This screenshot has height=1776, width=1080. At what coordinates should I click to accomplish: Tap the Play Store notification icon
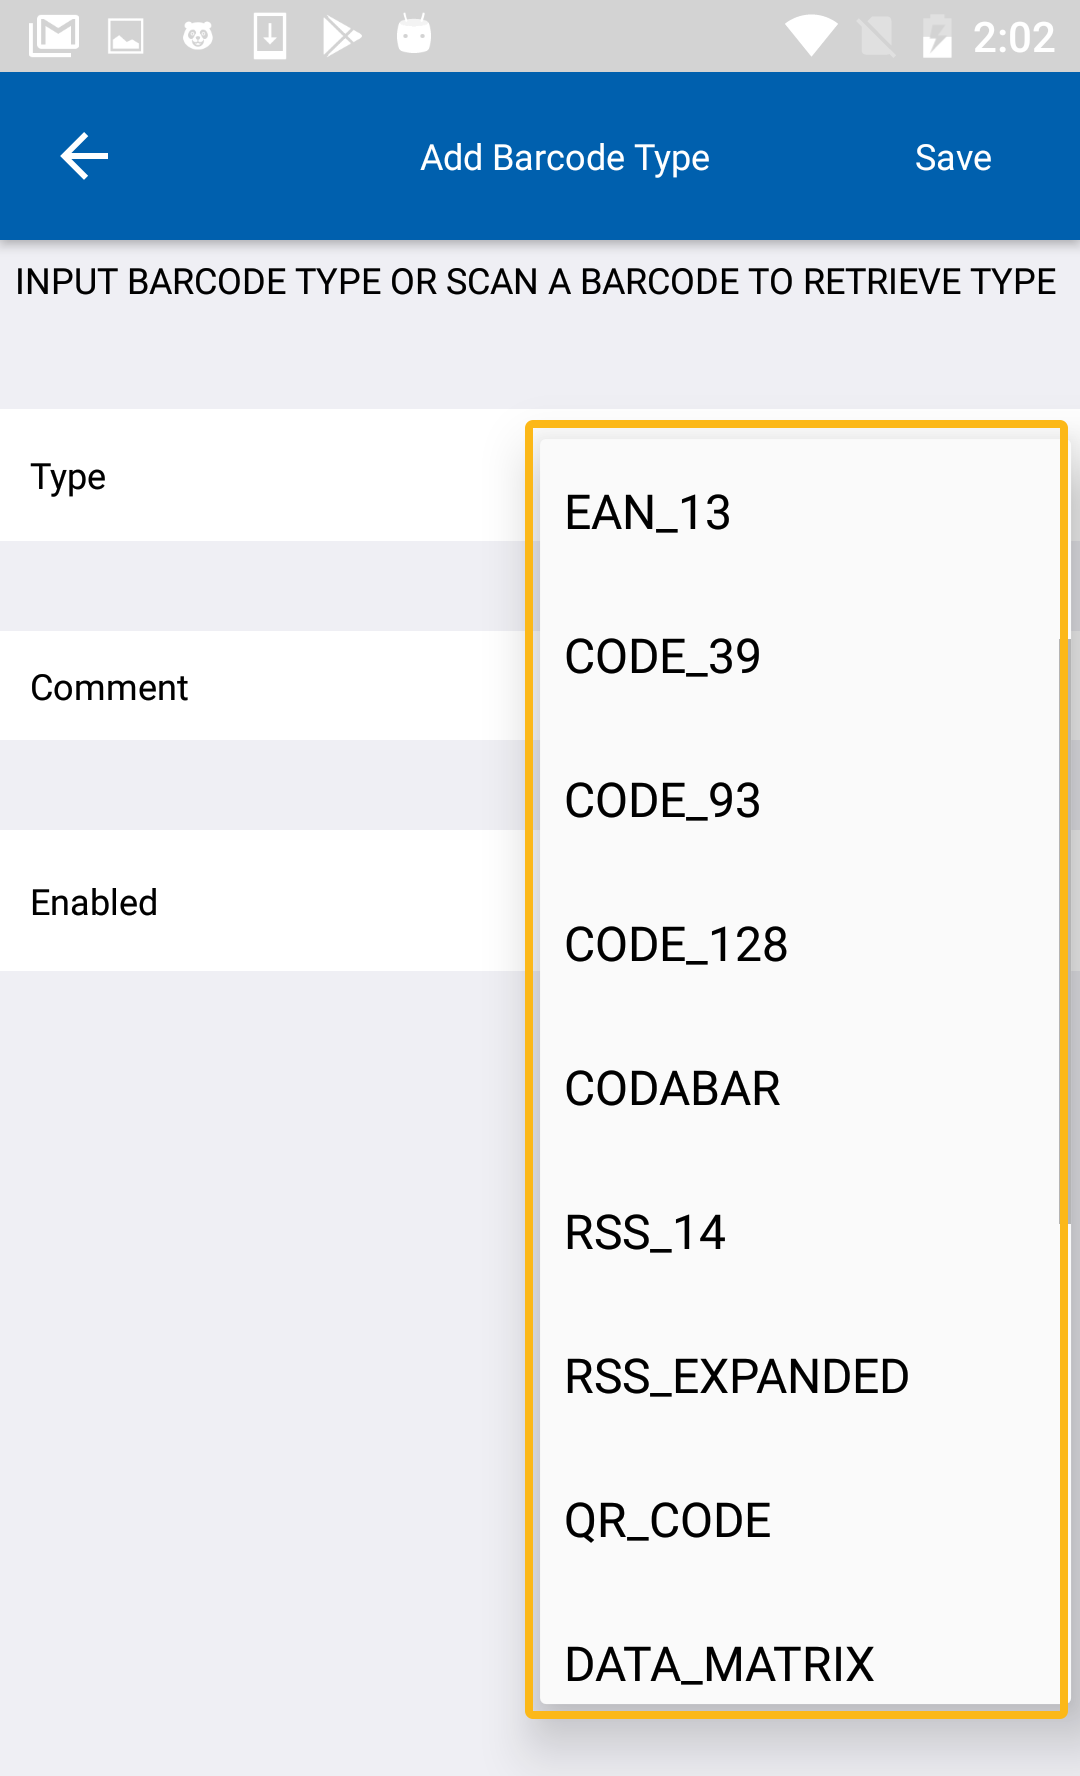pyautogui.click(x=341, y=37)
